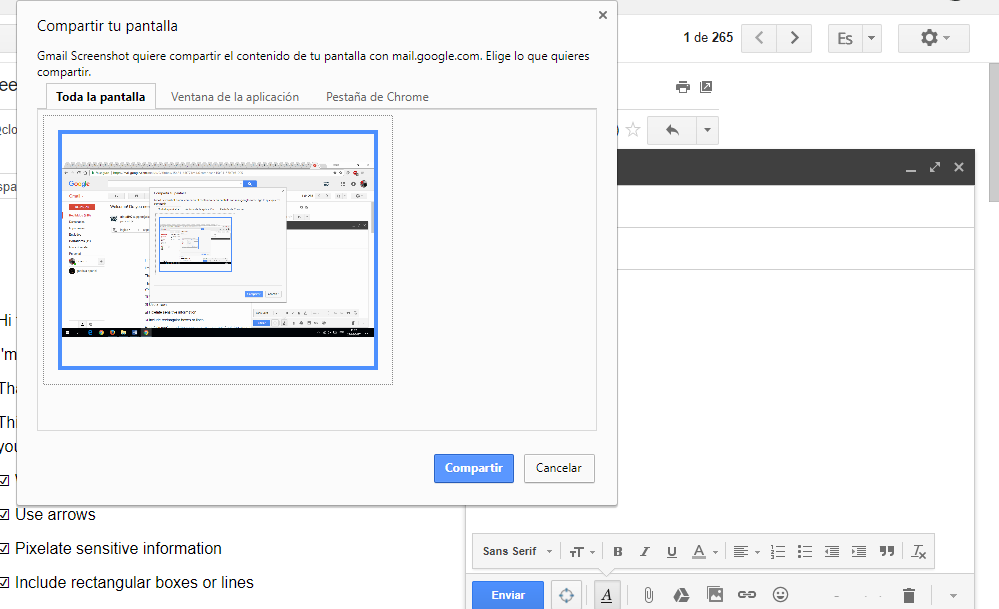Toggle the formatting options button

tap(607, 595)
